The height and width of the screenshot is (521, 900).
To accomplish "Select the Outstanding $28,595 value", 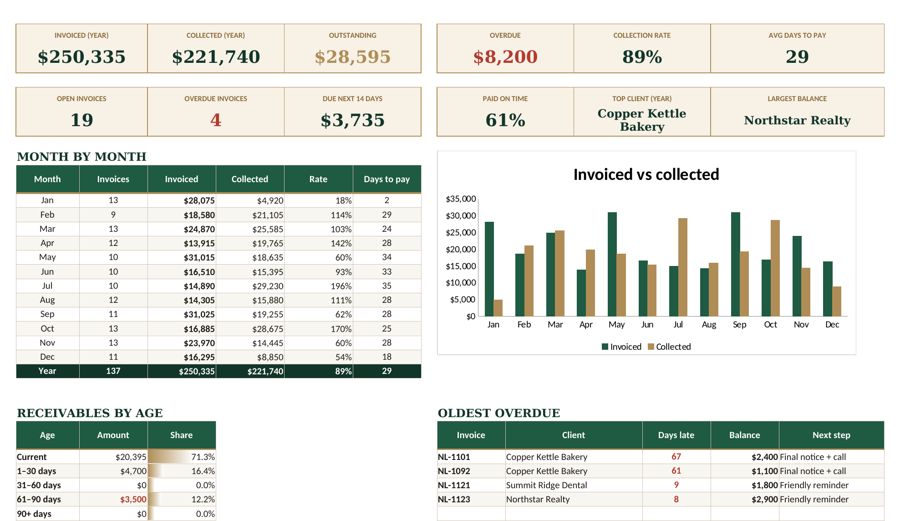I will [x=352, y=57].
